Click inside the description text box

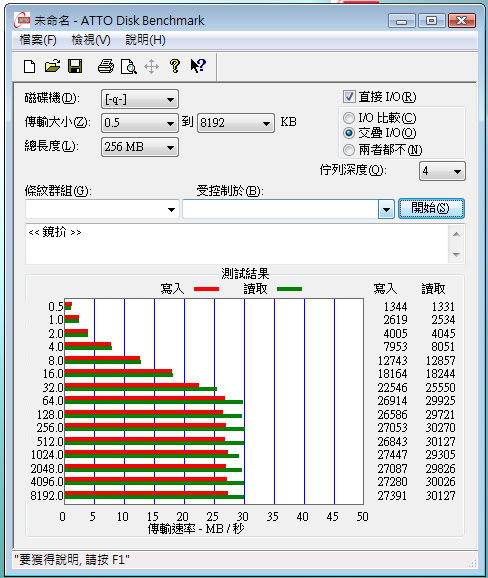click(237, 243)
